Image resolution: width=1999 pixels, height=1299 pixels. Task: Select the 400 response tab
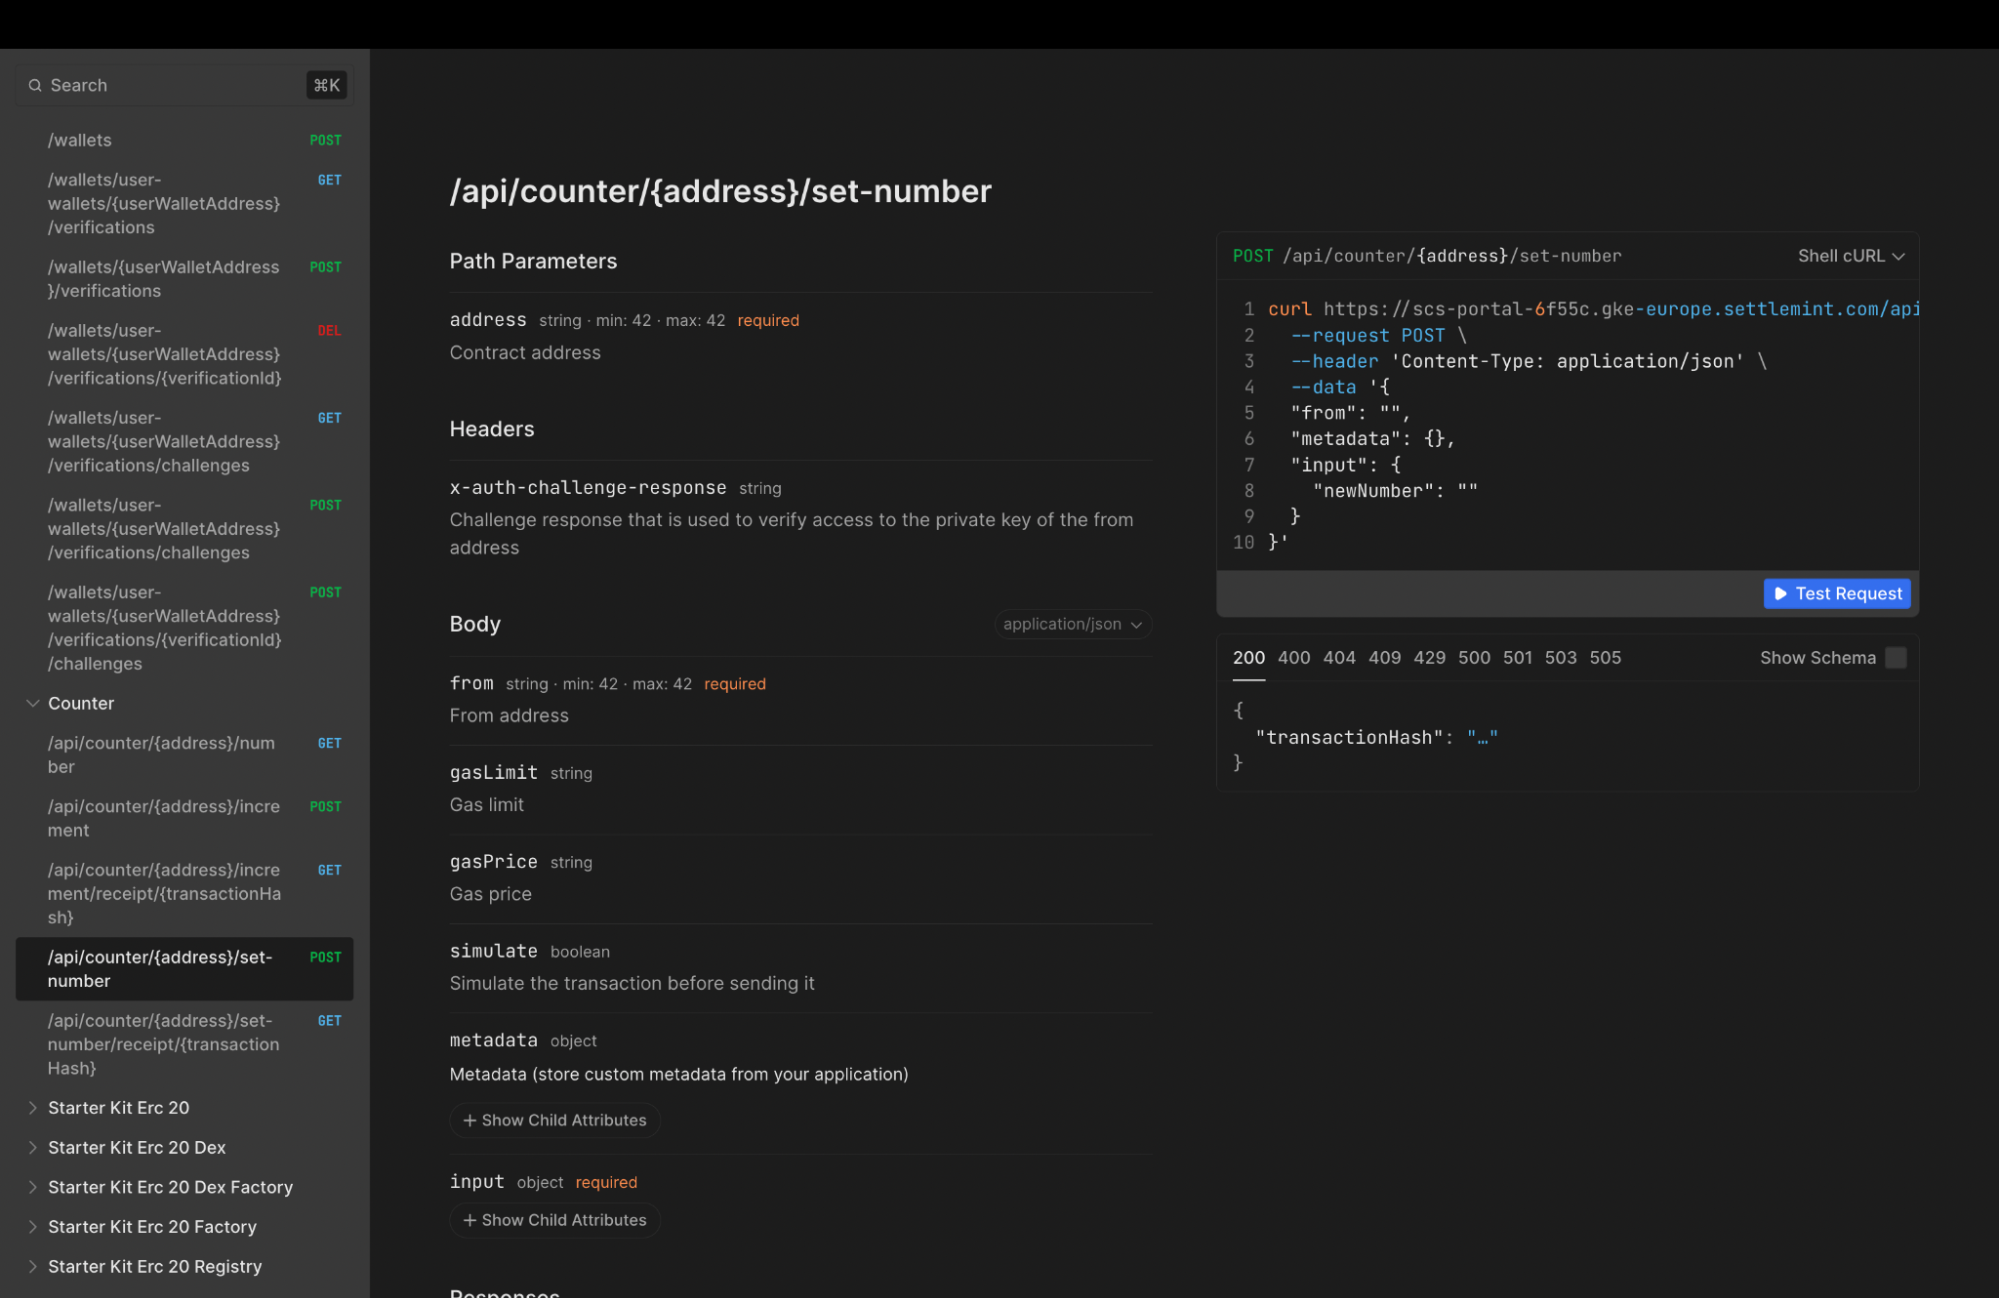pos(1294,658)
